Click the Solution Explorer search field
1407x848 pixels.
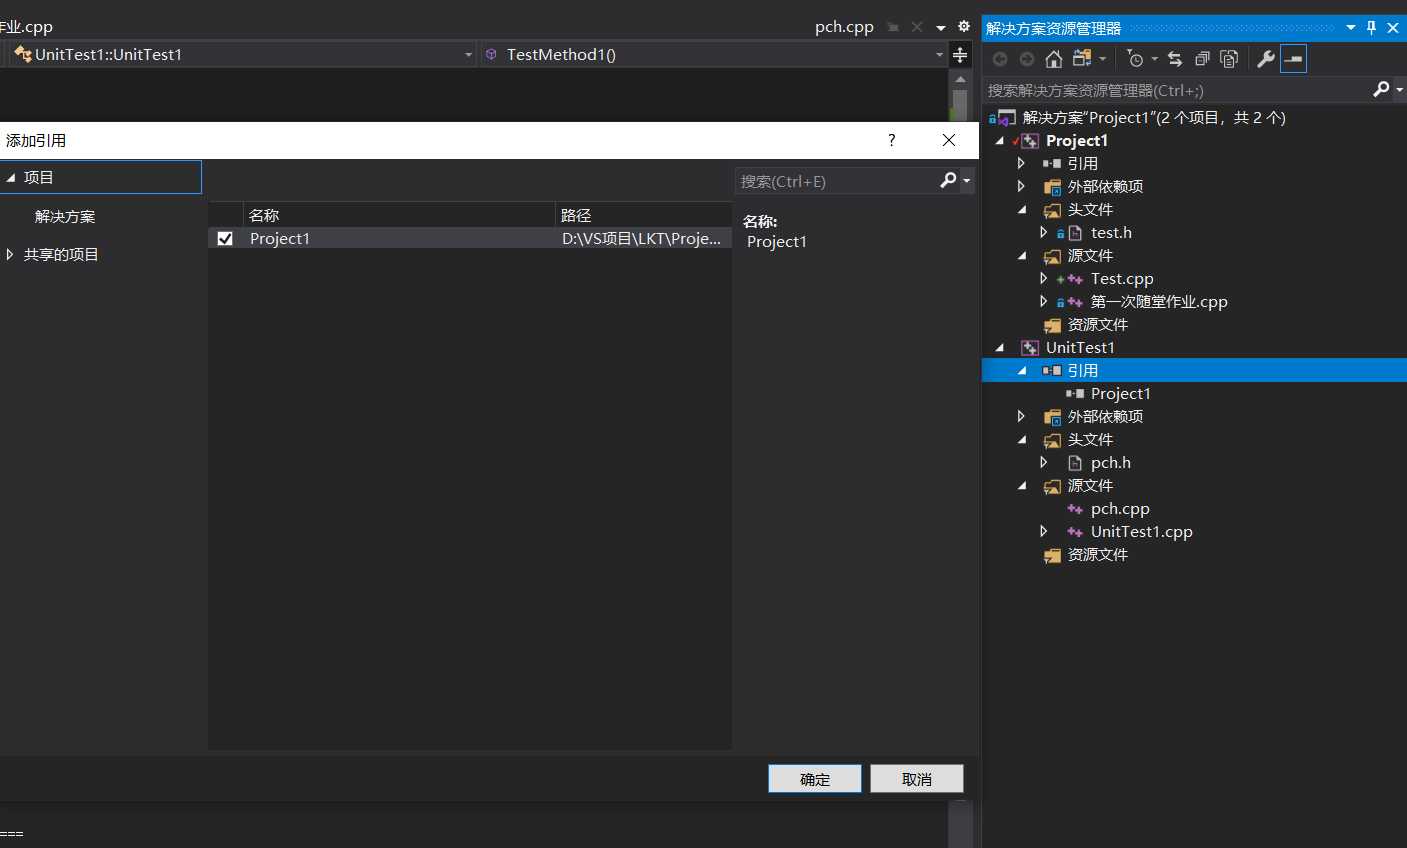coord(1176,90)
